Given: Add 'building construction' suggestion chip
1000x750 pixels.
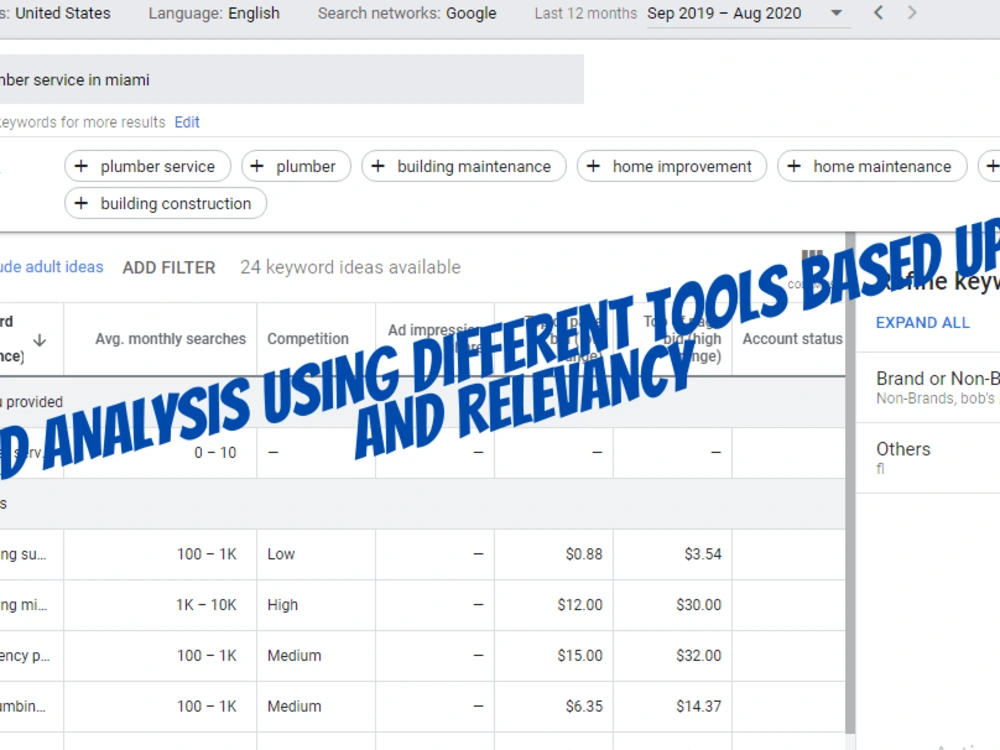Looking at the screenshot, I should tap(165, 203).
